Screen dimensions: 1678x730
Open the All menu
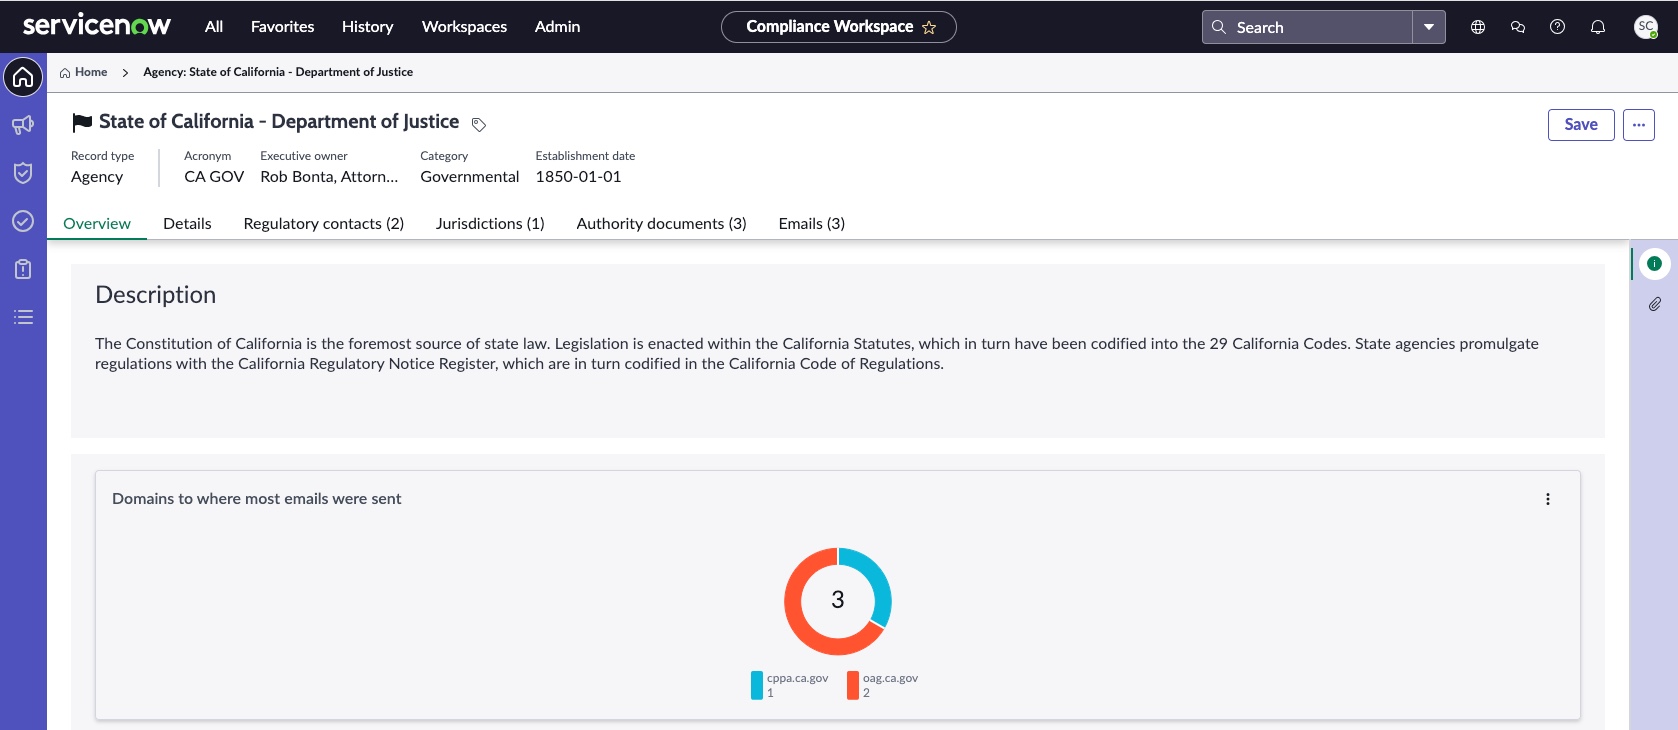pos(214,27)
